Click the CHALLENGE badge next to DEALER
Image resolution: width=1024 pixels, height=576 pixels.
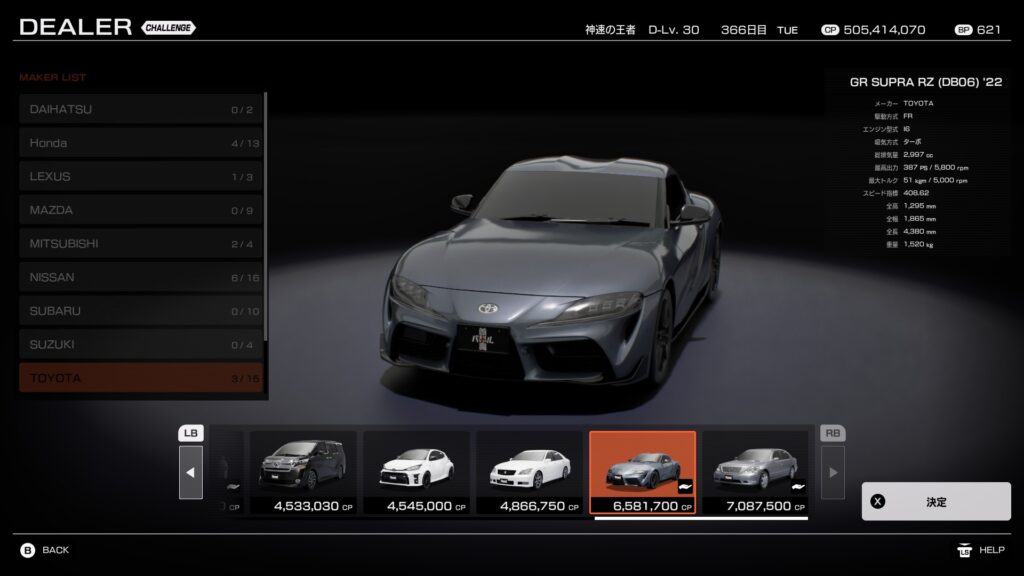tap(168, 28)
